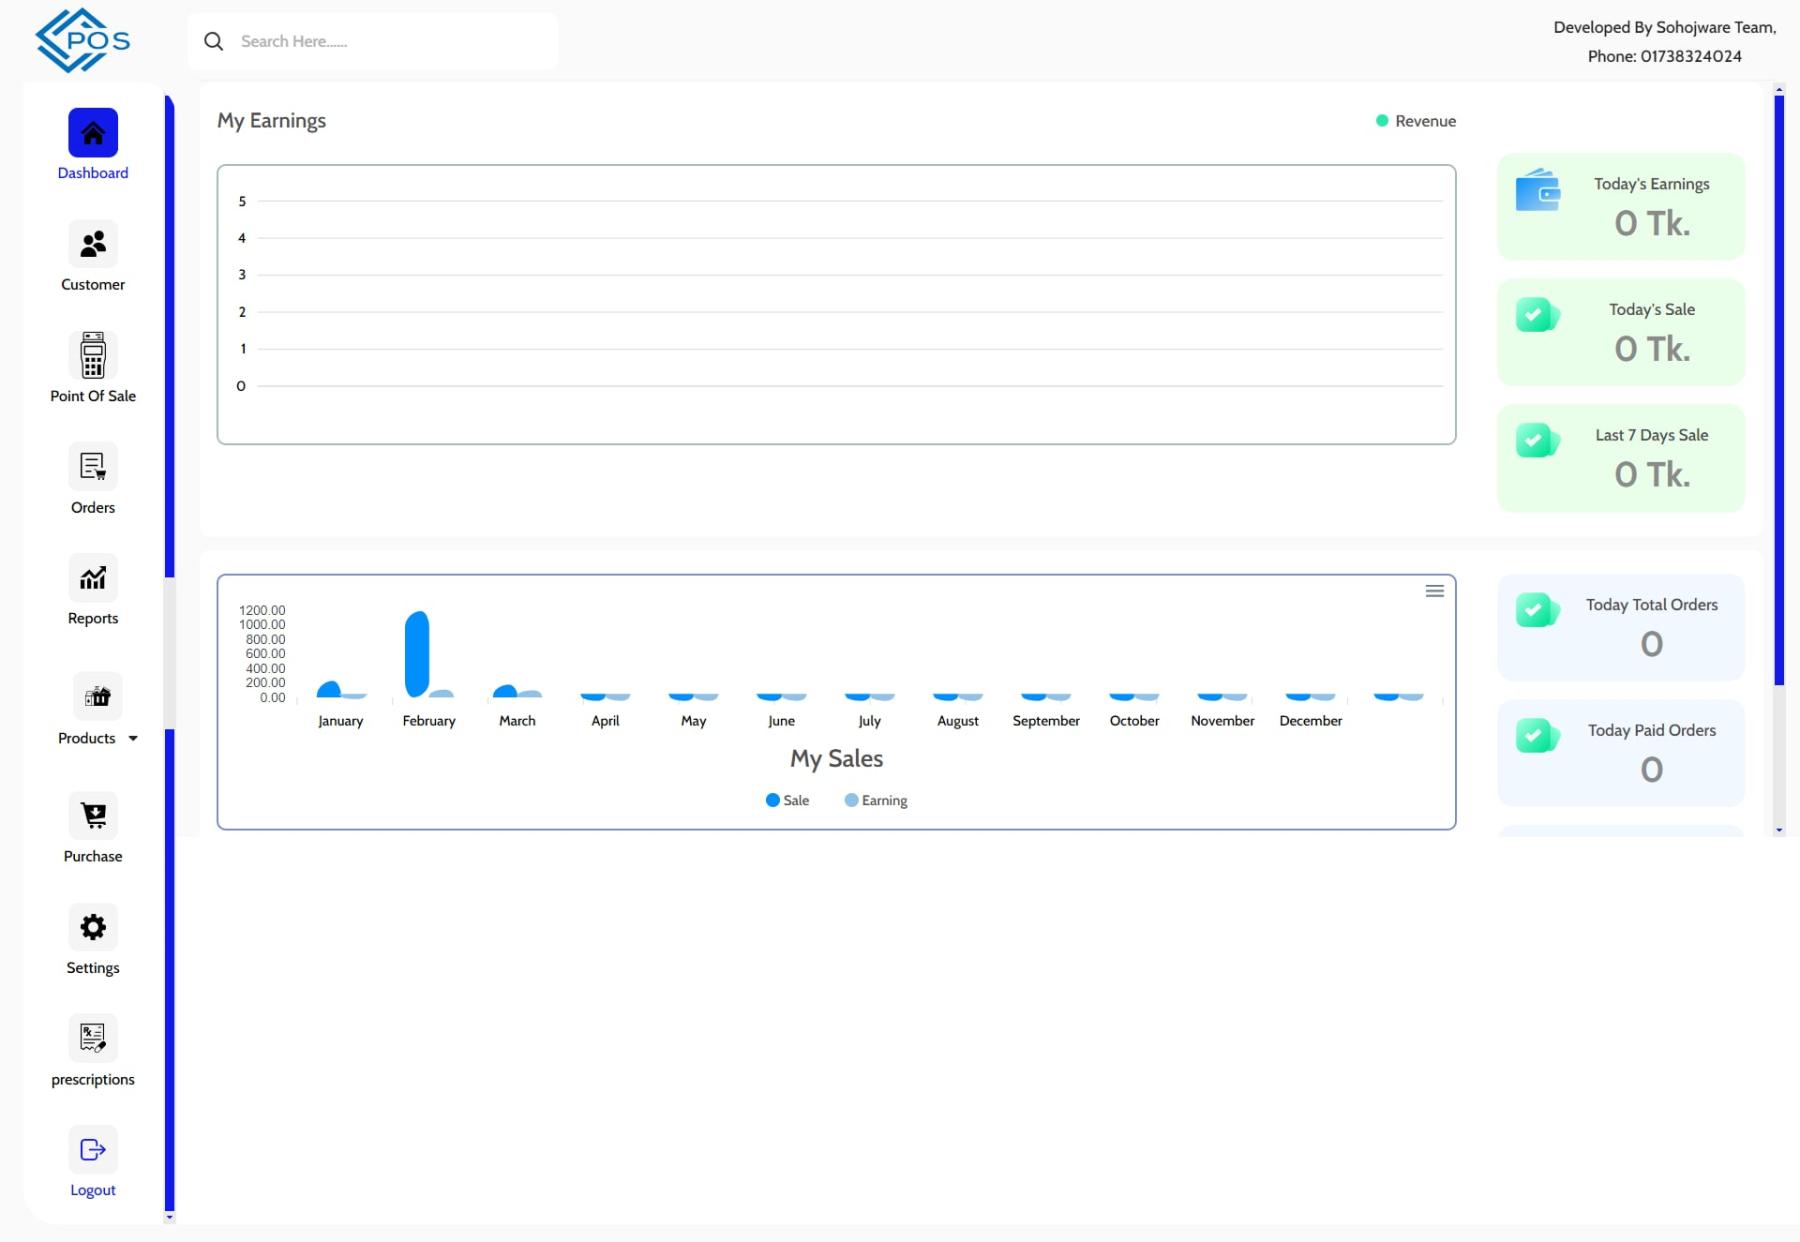Open the Today Paid Orders card

1621,753
